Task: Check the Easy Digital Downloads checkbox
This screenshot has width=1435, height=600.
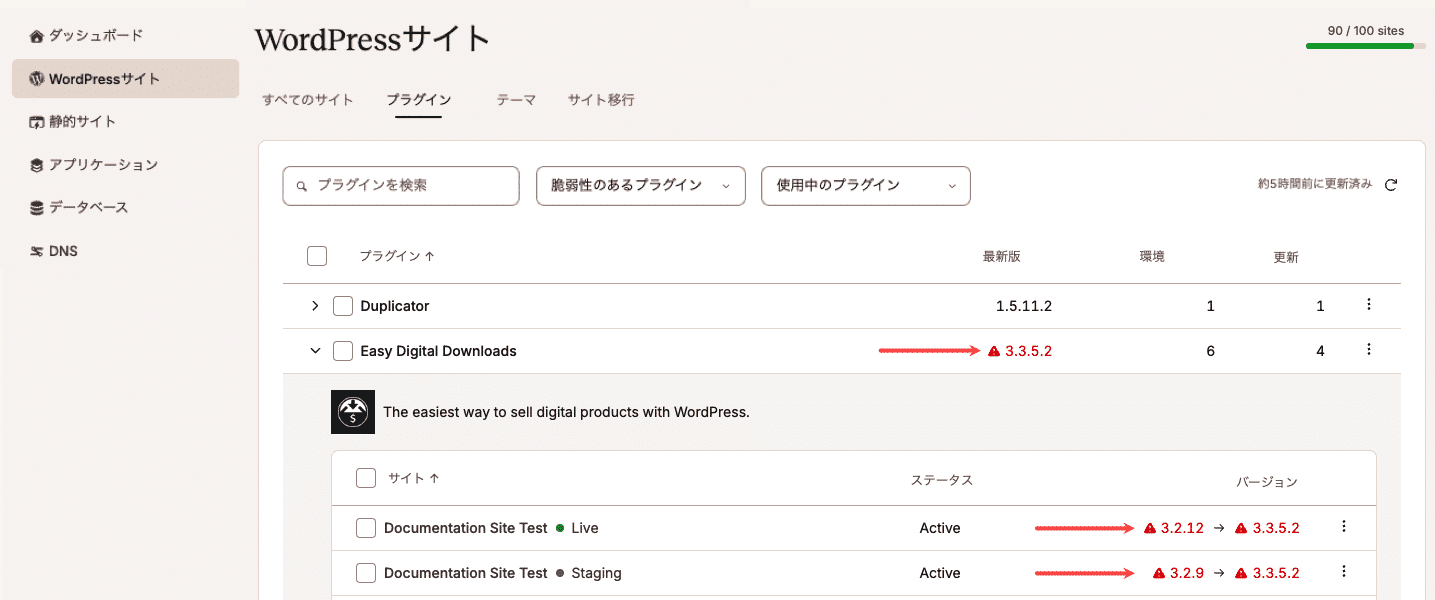Action: pyautogui.click(x=343, y=351)
